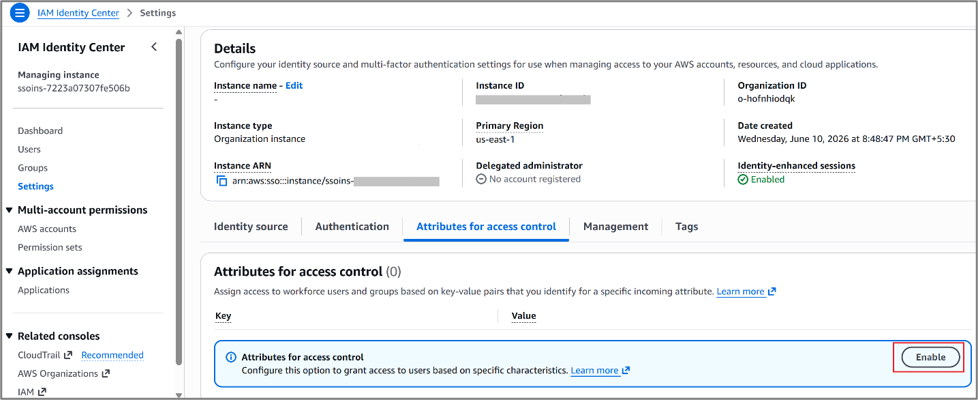This screenshot has height=400, width=978.
Task: Open CloudTrail console link
Action: (x=39, y=355)
